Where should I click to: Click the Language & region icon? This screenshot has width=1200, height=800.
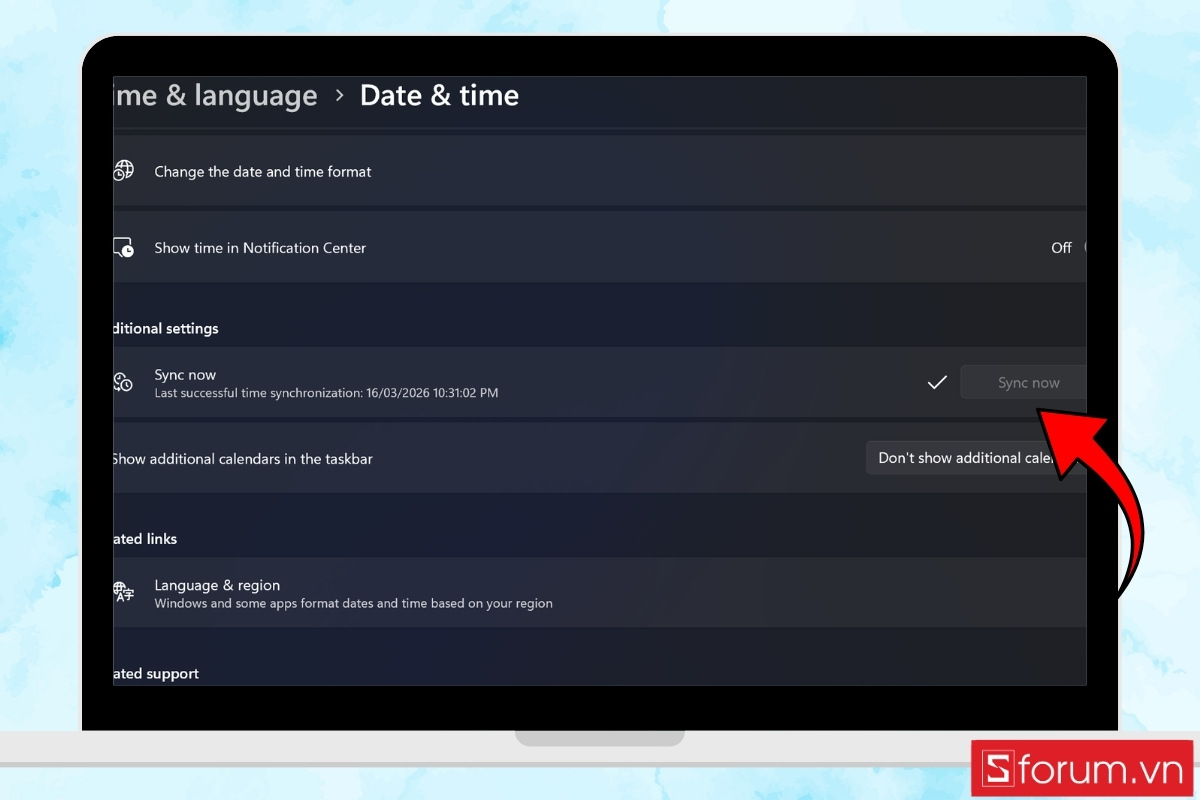[123, 593]
